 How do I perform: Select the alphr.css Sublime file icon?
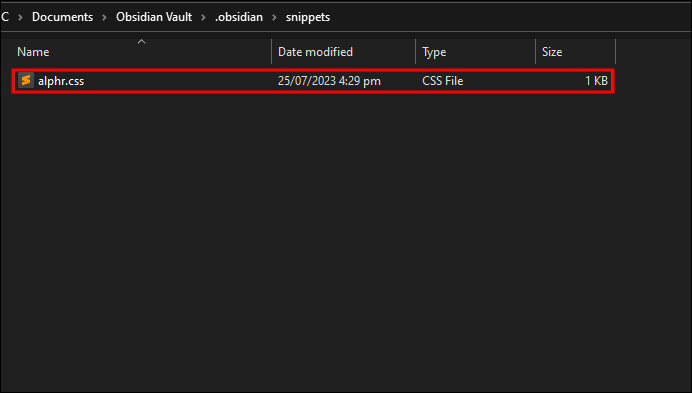click(x=26, y=80)
